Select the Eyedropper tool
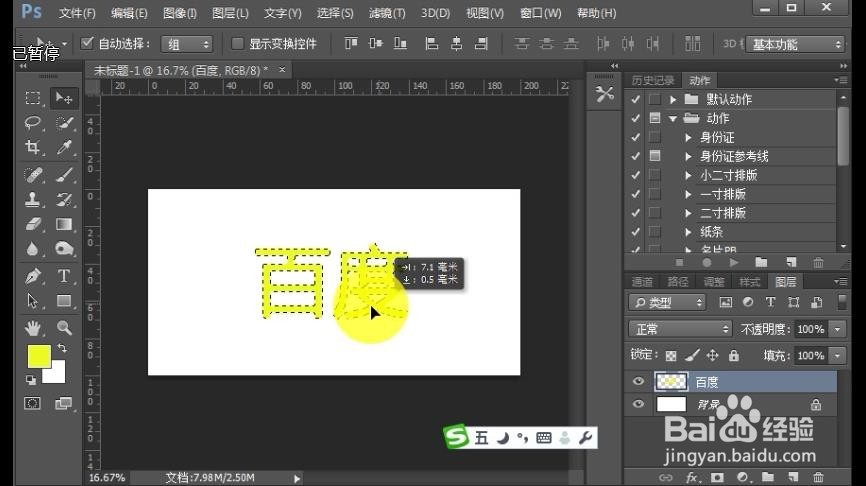866x486 pixels. point(64,147)
